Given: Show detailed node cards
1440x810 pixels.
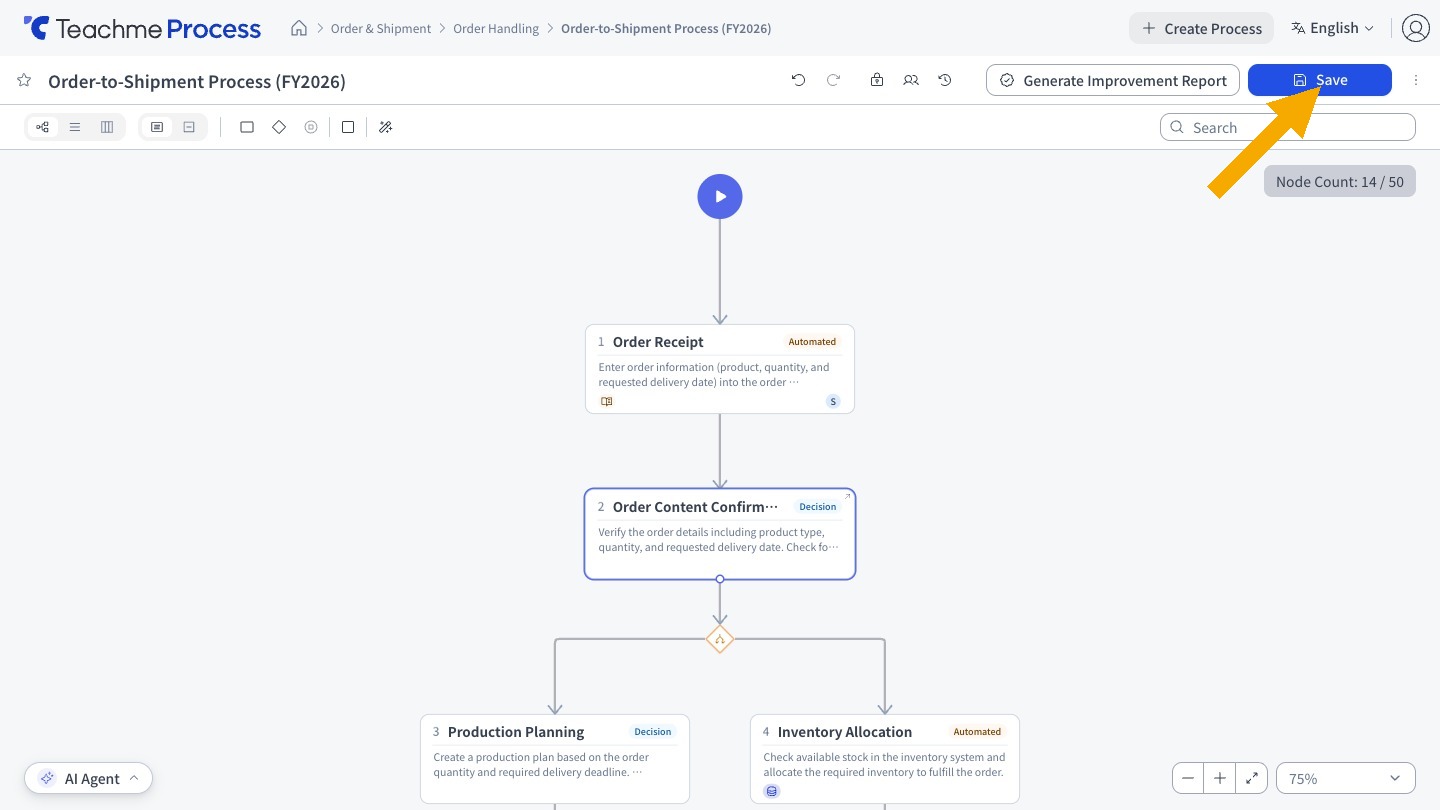Looking at the screenshot, I should click(x=157, y=127).
